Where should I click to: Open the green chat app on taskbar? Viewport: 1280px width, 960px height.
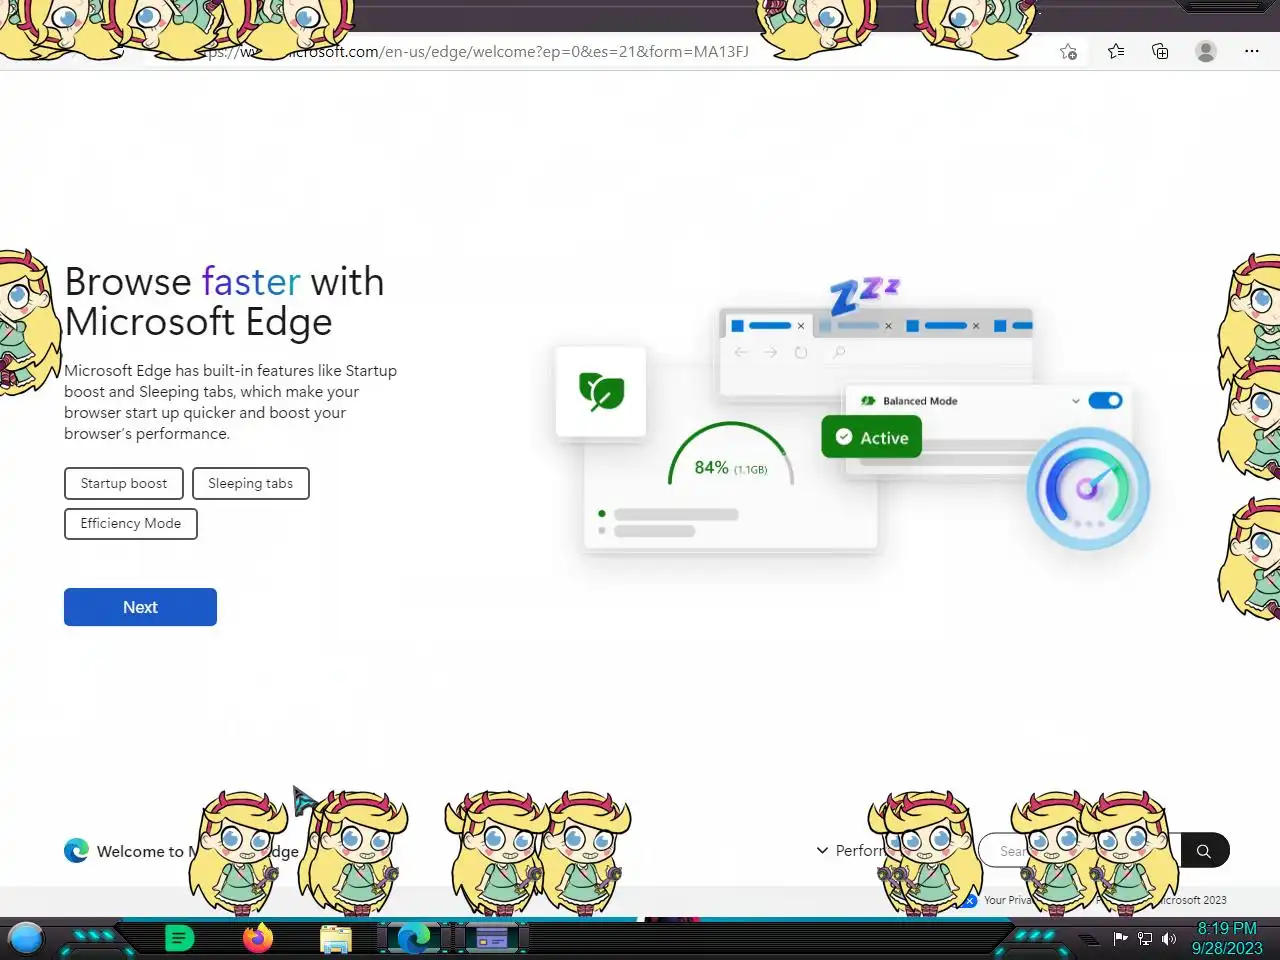[179, 938]
